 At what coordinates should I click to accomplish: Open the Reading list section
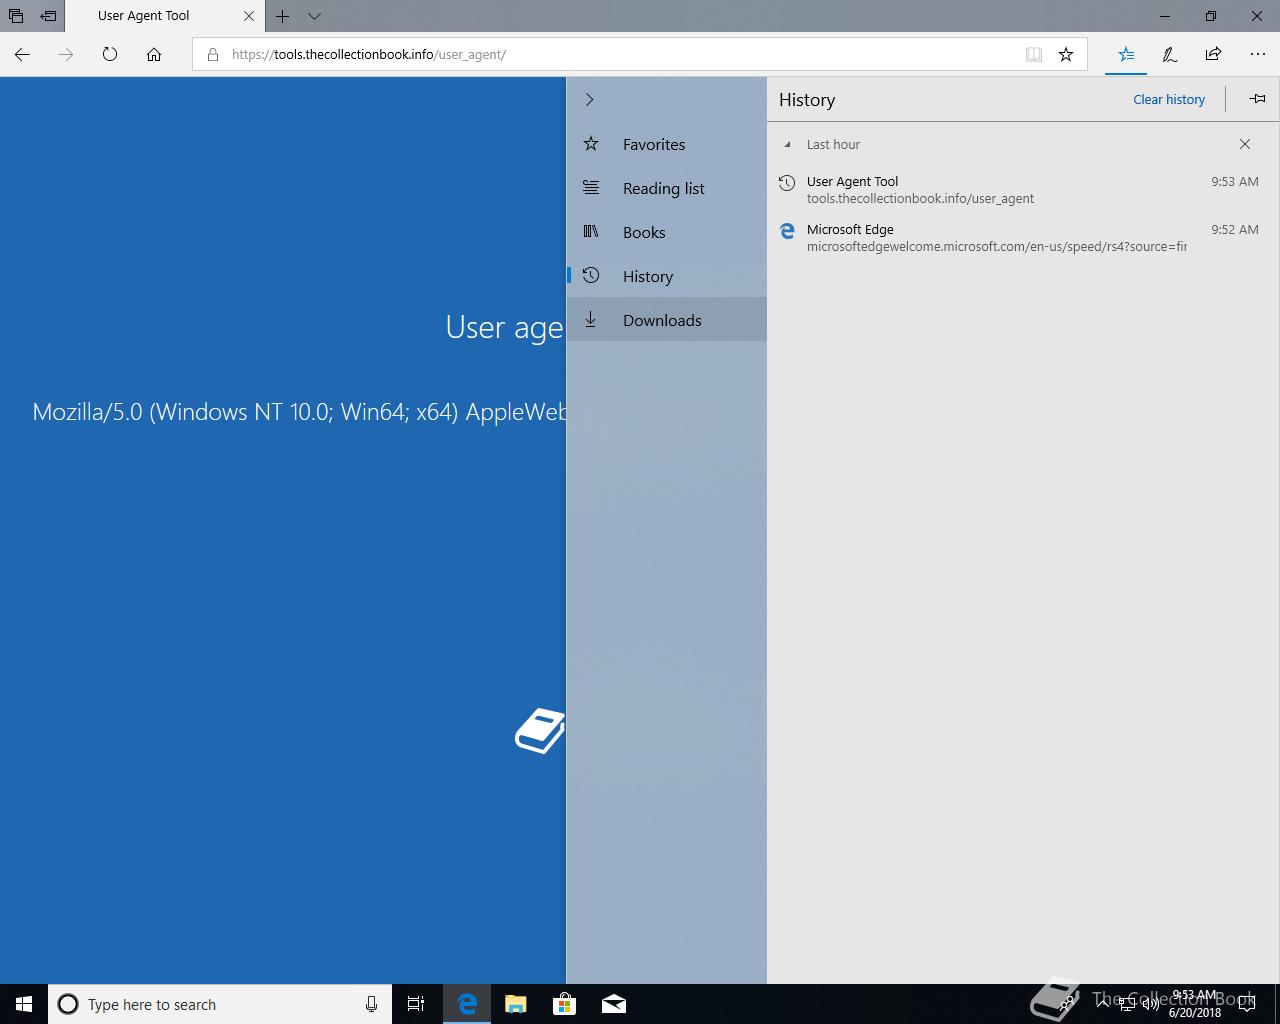pyautogui.click(x=667, y=188)
